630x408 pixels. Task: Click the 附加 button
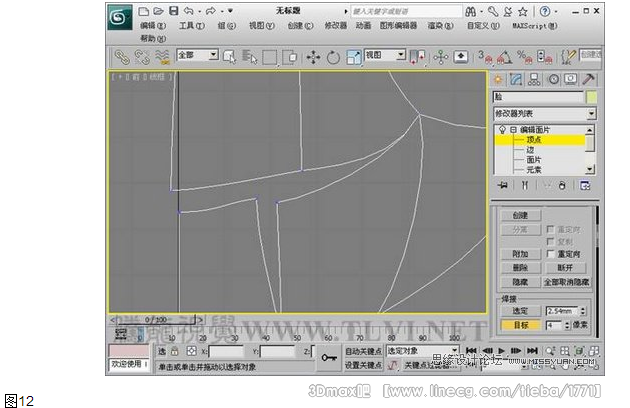tap(521, 254)
